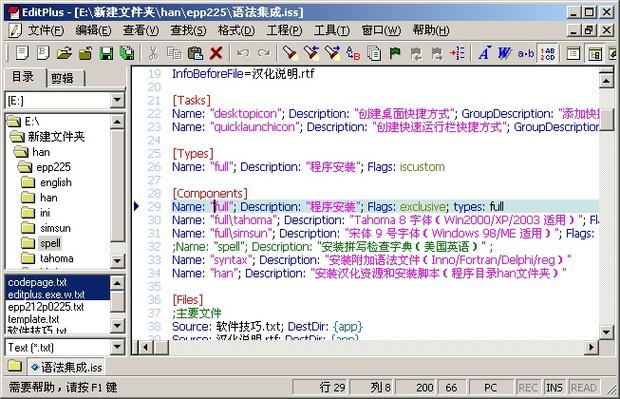Toggle line numbers display icon
620x399 pixels.
point(548,53)
